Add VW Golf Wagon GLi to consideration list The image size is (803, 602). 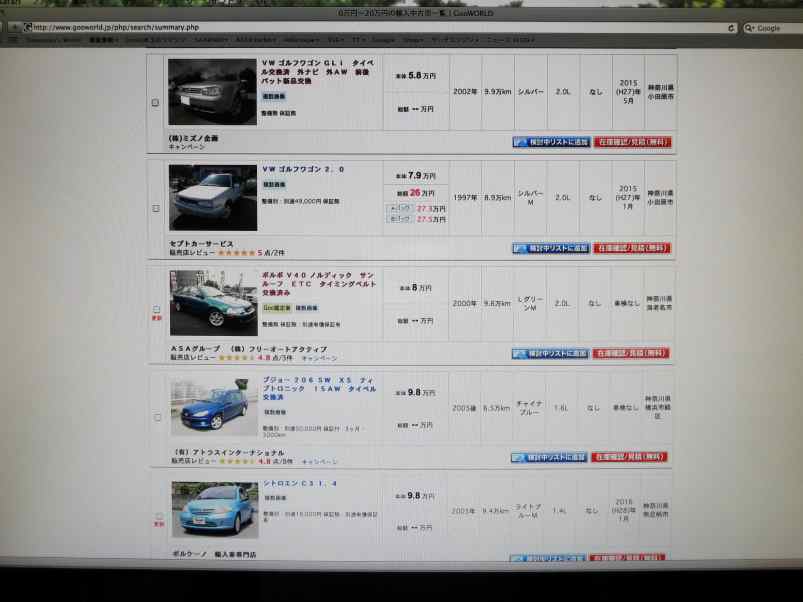[552, 142]
